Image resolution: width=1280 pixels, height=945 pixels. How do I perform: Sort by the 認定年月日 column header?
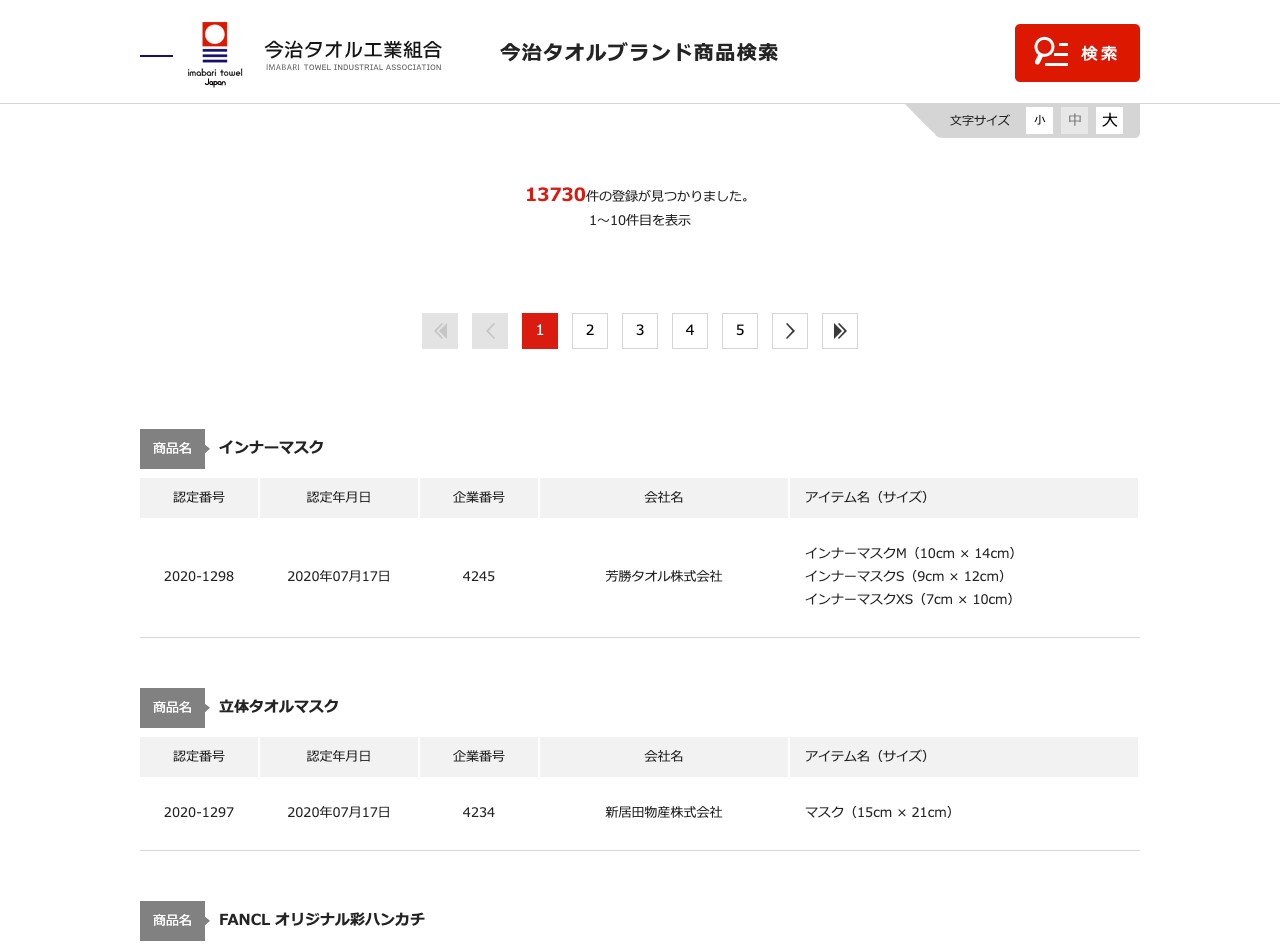(x=338, y=497)
